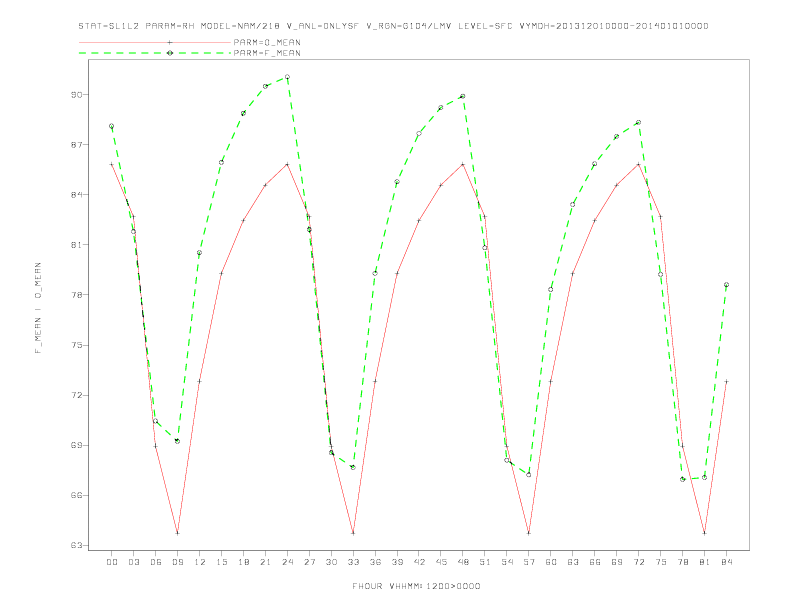Click forecast hour label 21
Screen dimensions: 792x612
[x=265, y=562]
